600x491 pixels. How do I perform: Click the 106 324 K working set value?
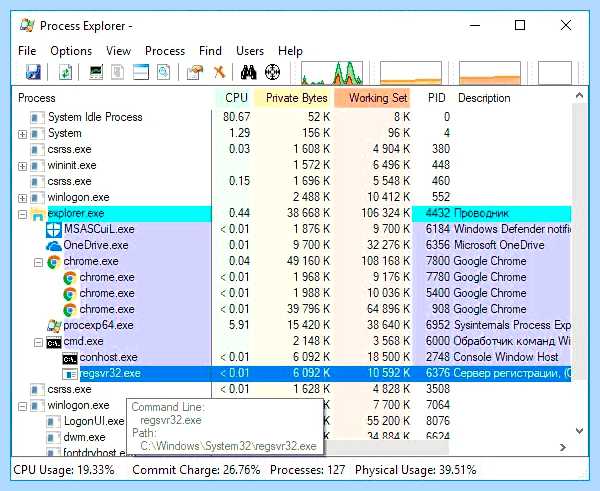385,213
